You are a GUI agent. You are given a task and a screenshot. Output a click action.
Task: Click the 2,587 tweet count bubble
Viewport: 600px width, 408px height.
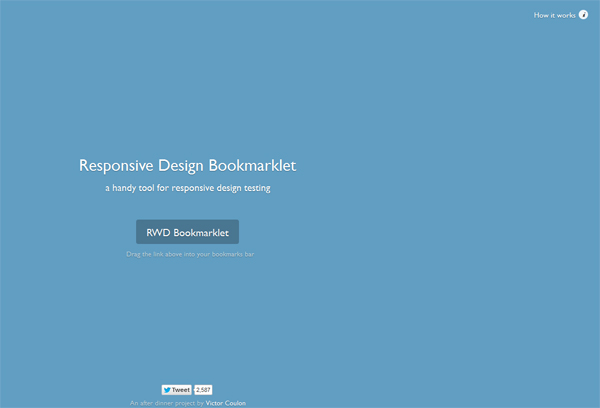tap(203, 390)
